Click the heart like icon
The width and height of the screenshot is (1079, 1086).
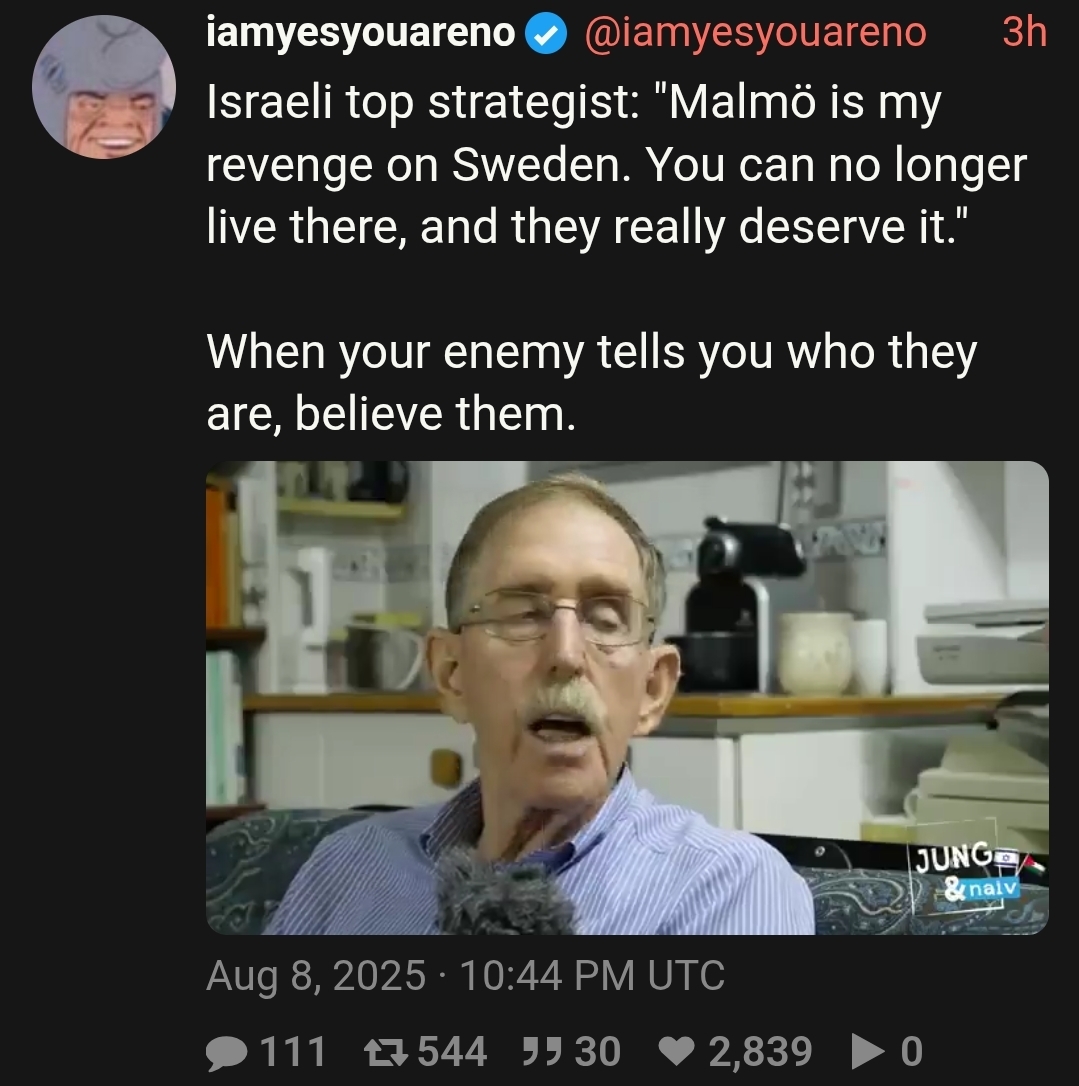click(x=676, y=1052)
